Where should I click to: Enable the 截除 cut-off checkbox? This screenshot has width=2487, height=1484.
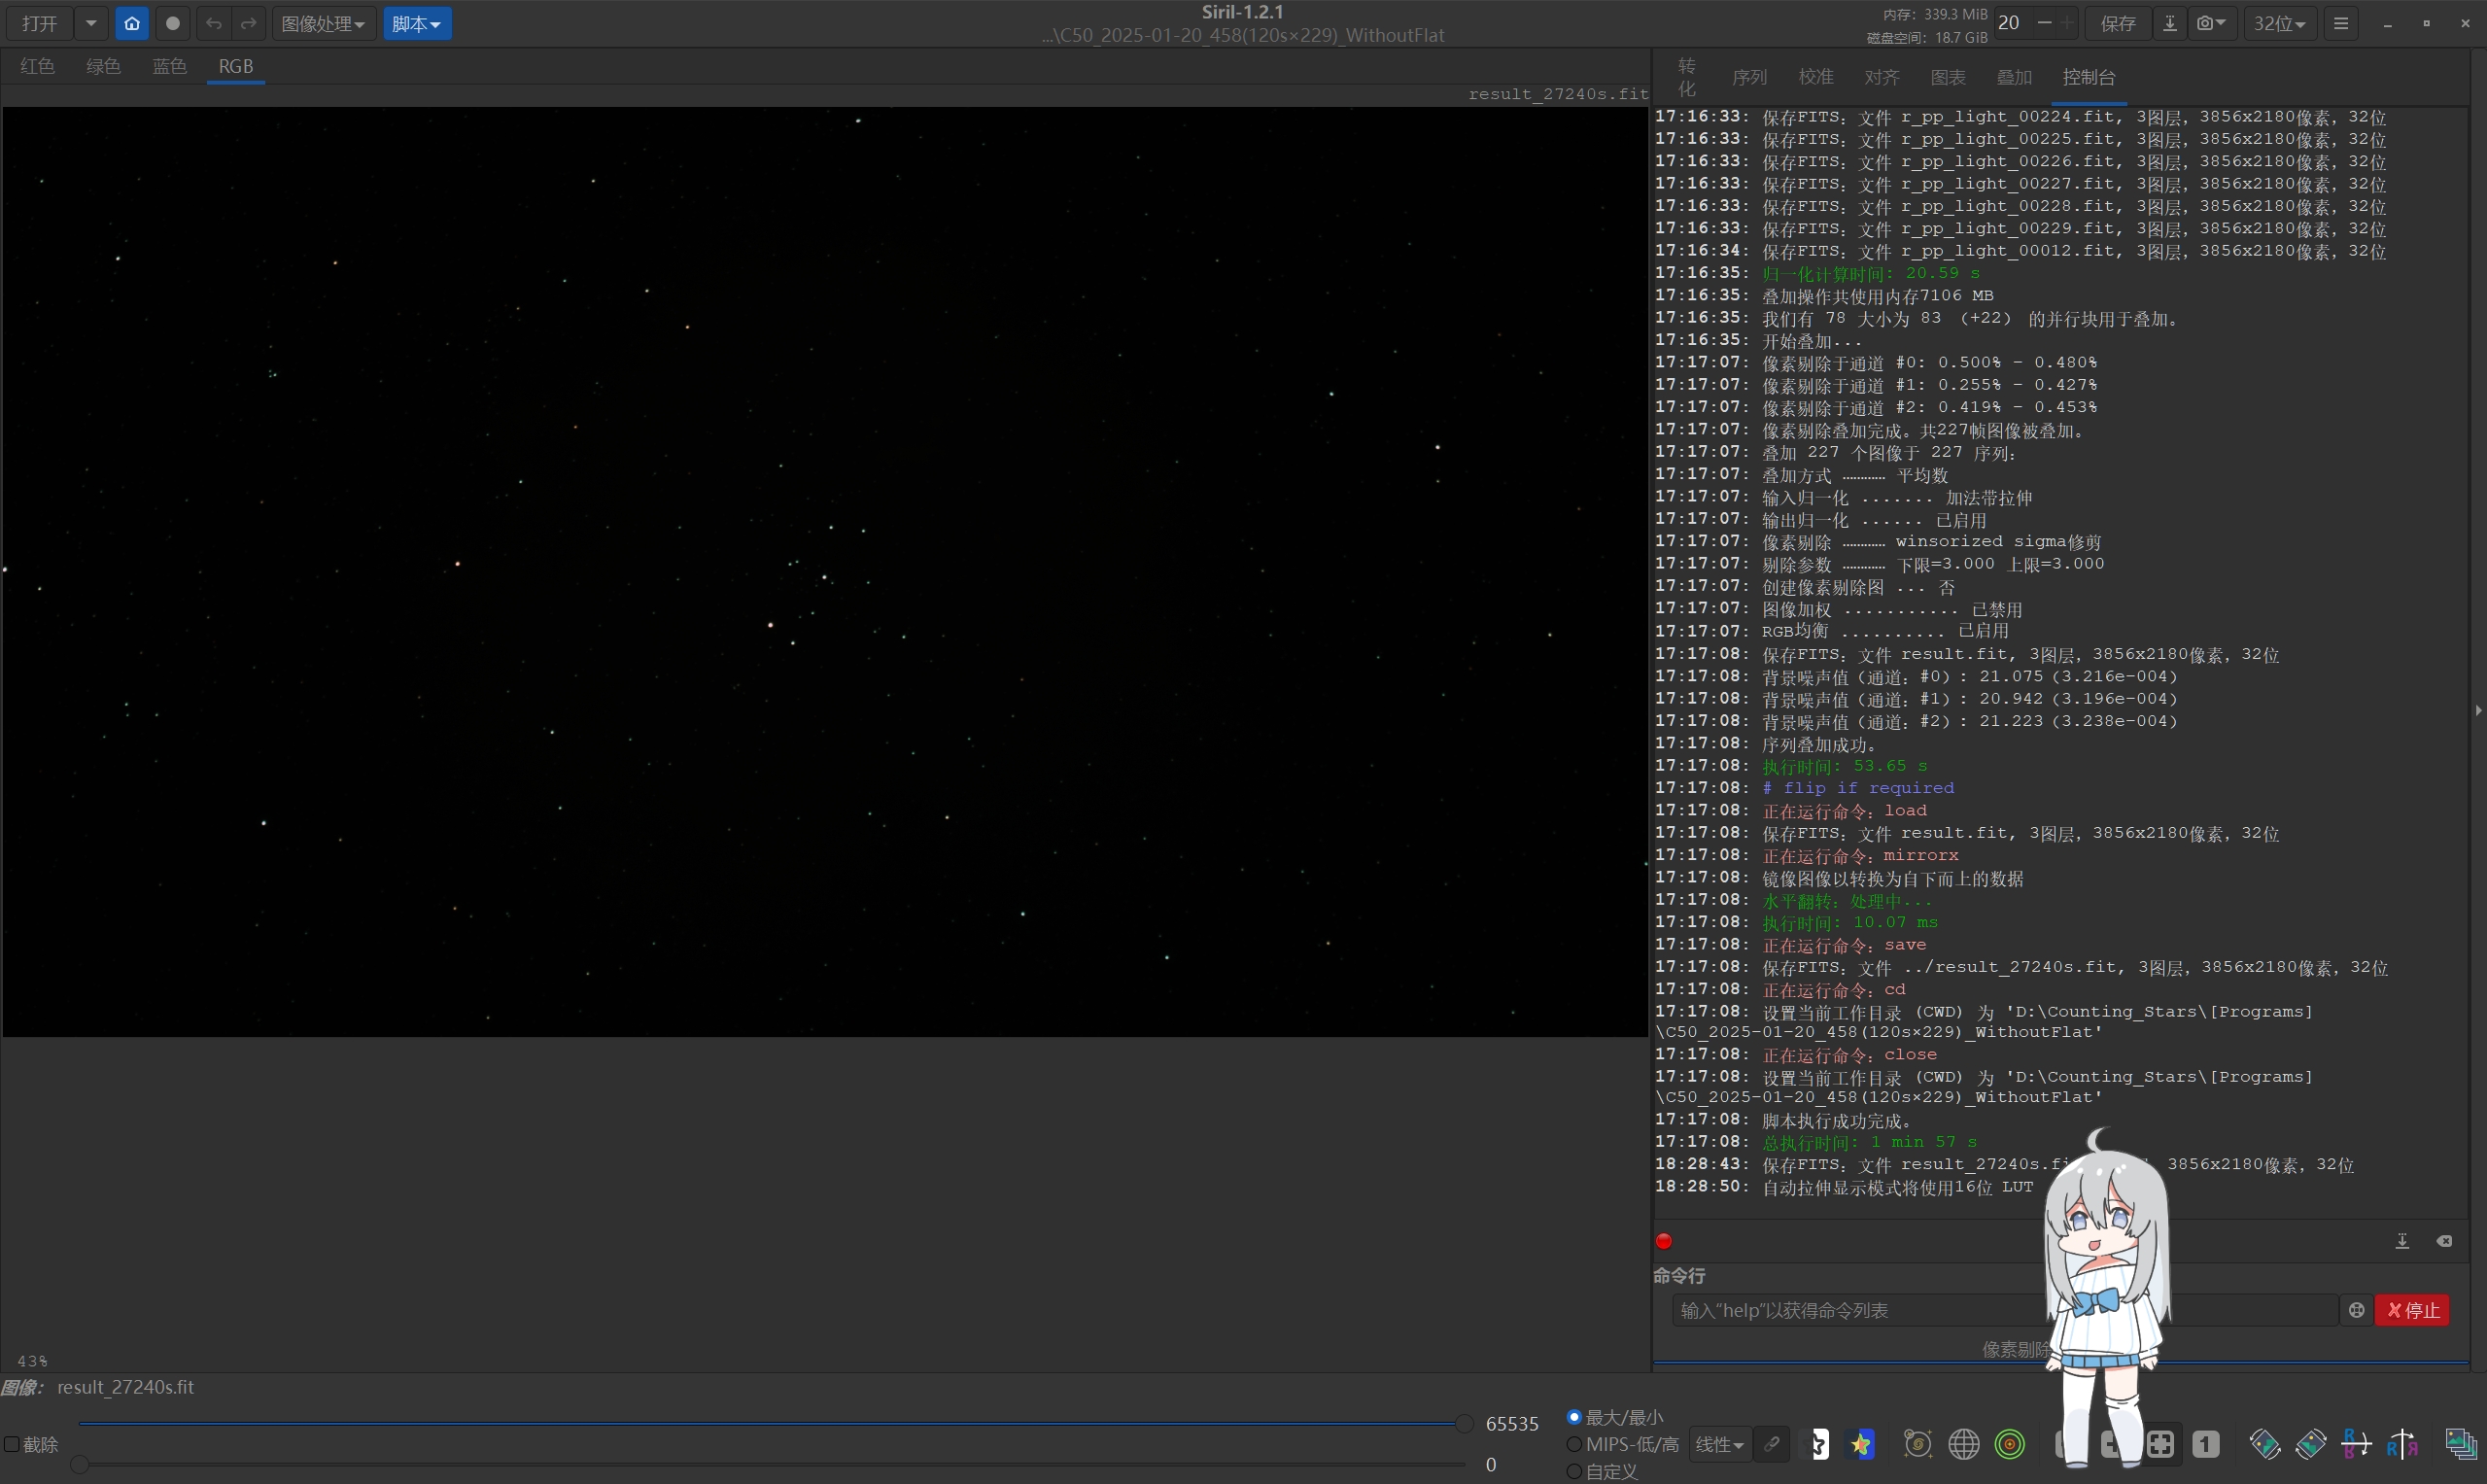tap(12, 1445)
